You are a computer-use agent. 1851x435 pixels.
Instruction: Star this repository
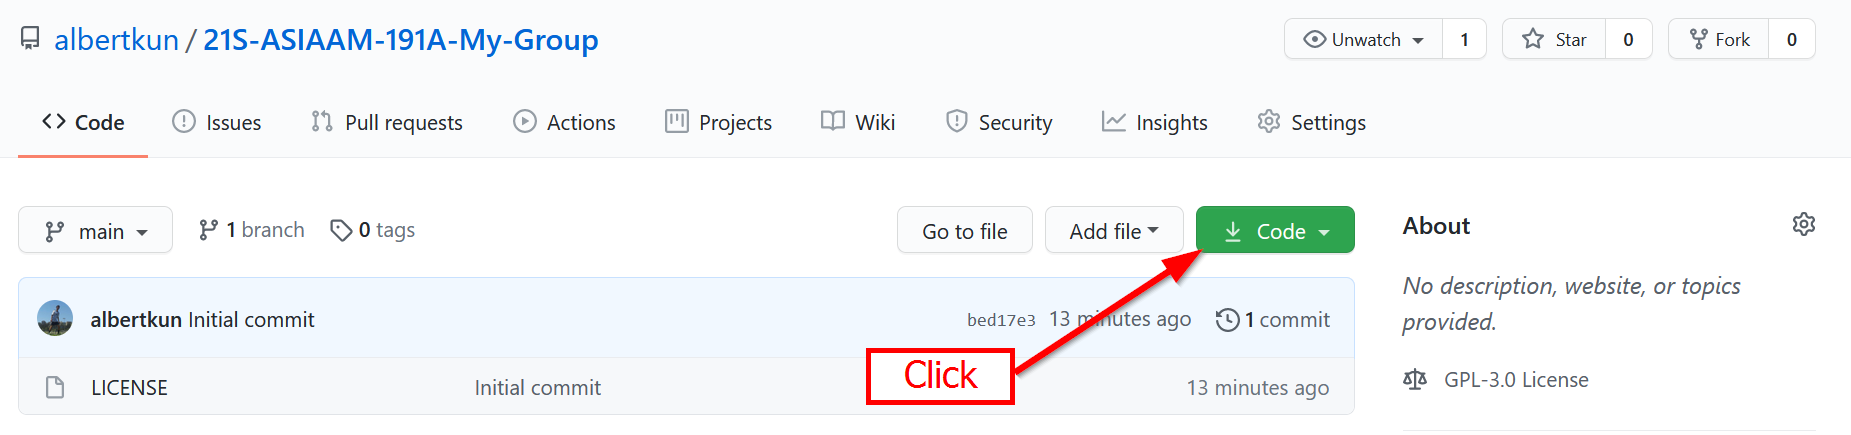tap(1554, 39)
